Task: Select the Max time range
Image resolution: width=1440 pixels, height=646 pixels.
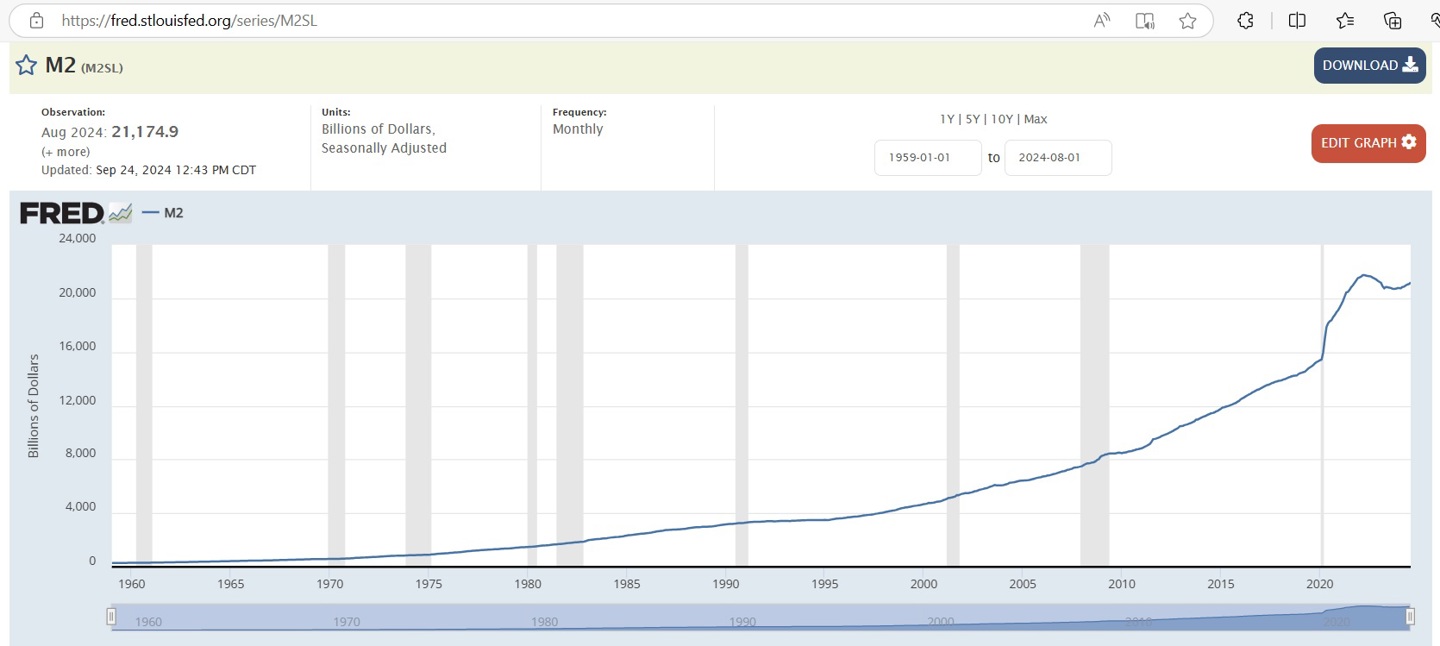Action: pyautogui.click(x=1035, y=119)
